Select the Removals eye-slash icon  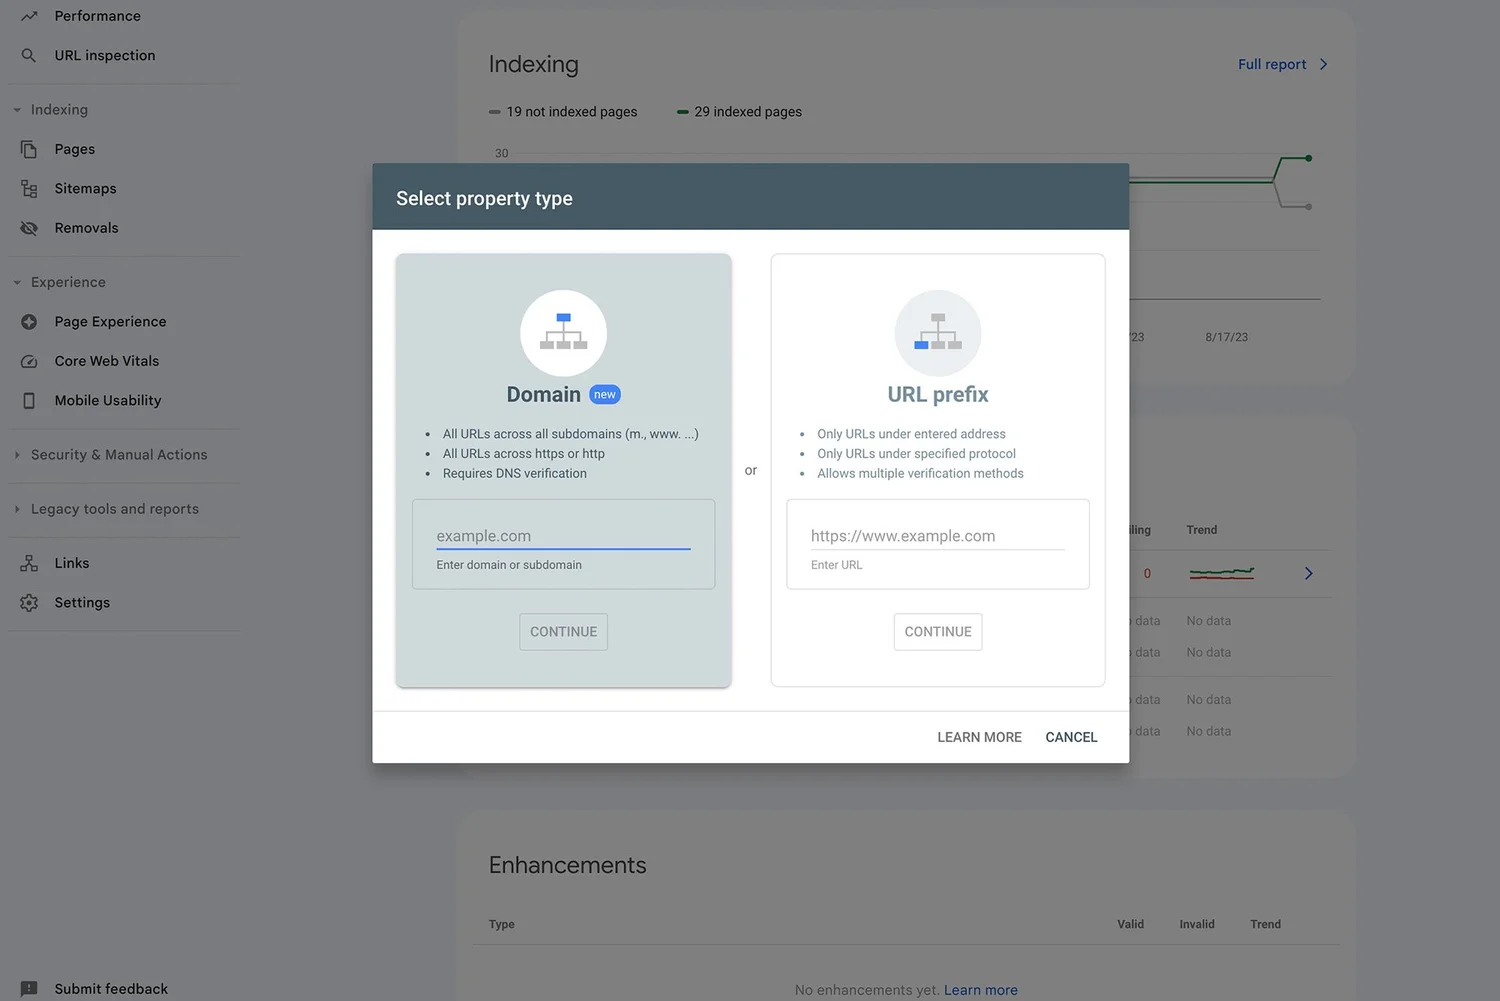[30, 227]
